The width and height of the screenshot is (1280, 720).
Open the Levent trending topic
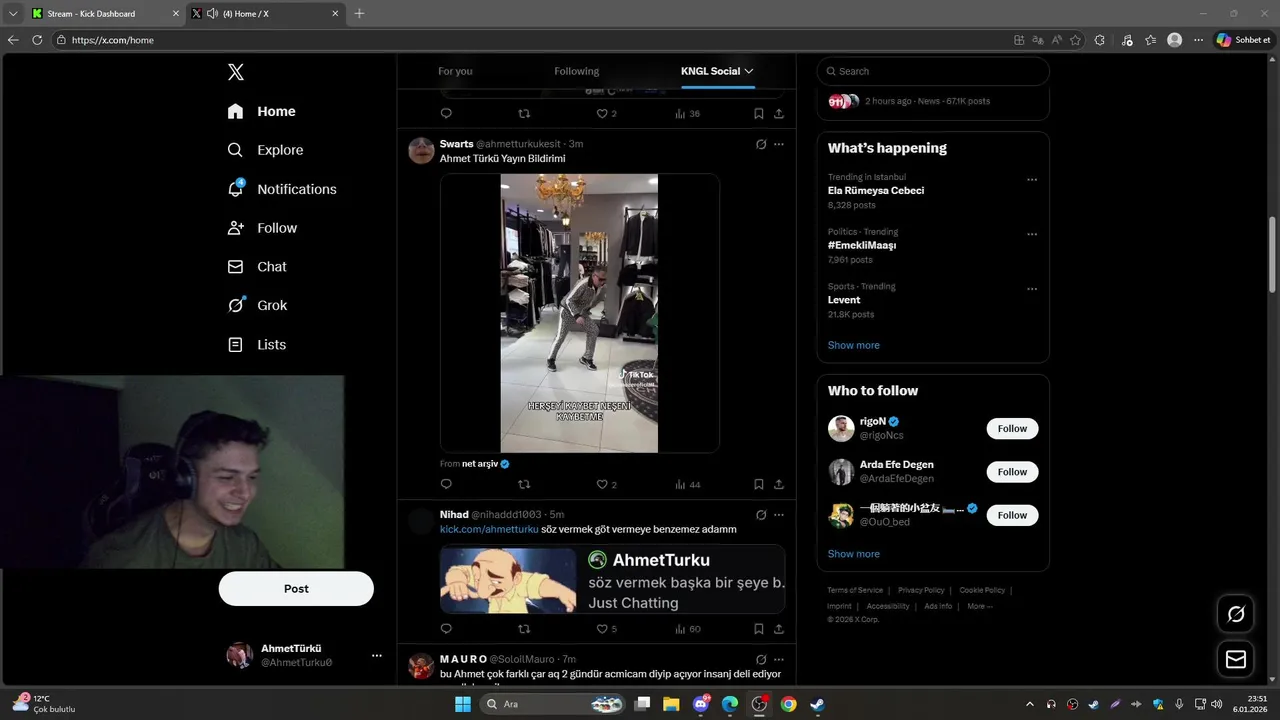coord(844,300)
